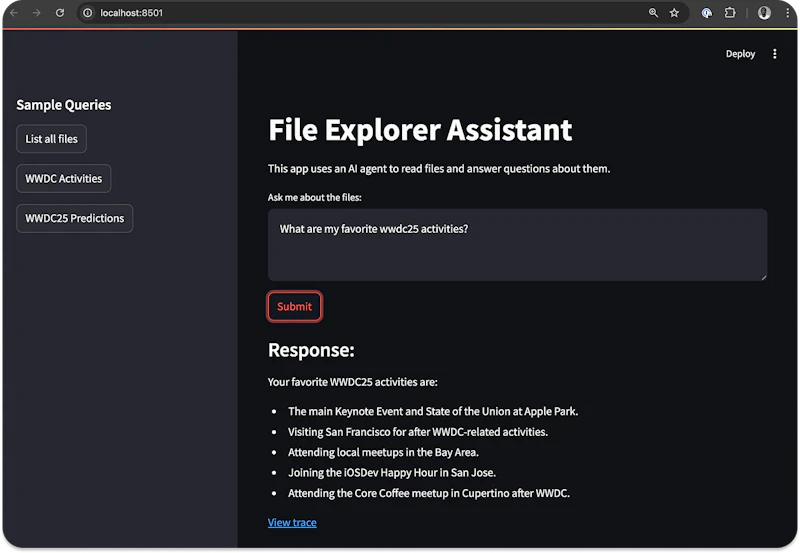Grab the text area resize handle
Viewport: 800px width, 553px height.
[x=763, y=277]
